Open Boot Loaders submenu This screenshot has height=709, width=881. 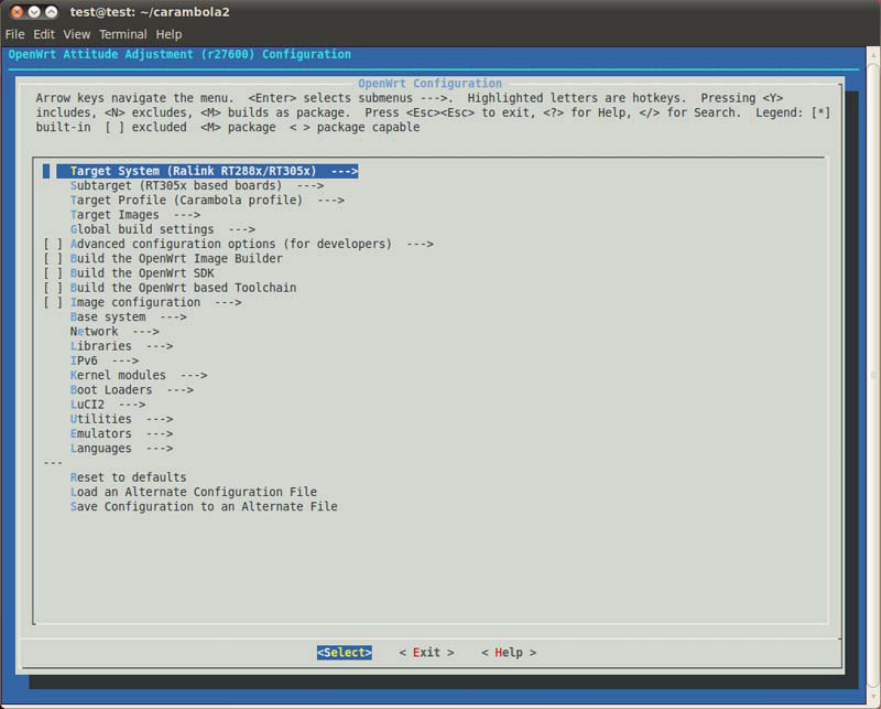[x=131, y=390]
